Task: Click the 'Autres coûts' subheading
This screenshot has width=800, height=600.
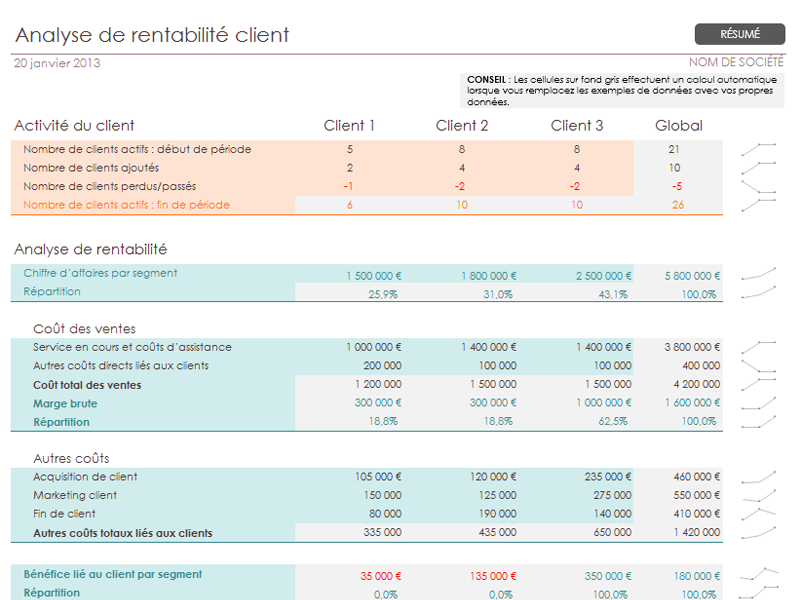Action: 71,459
